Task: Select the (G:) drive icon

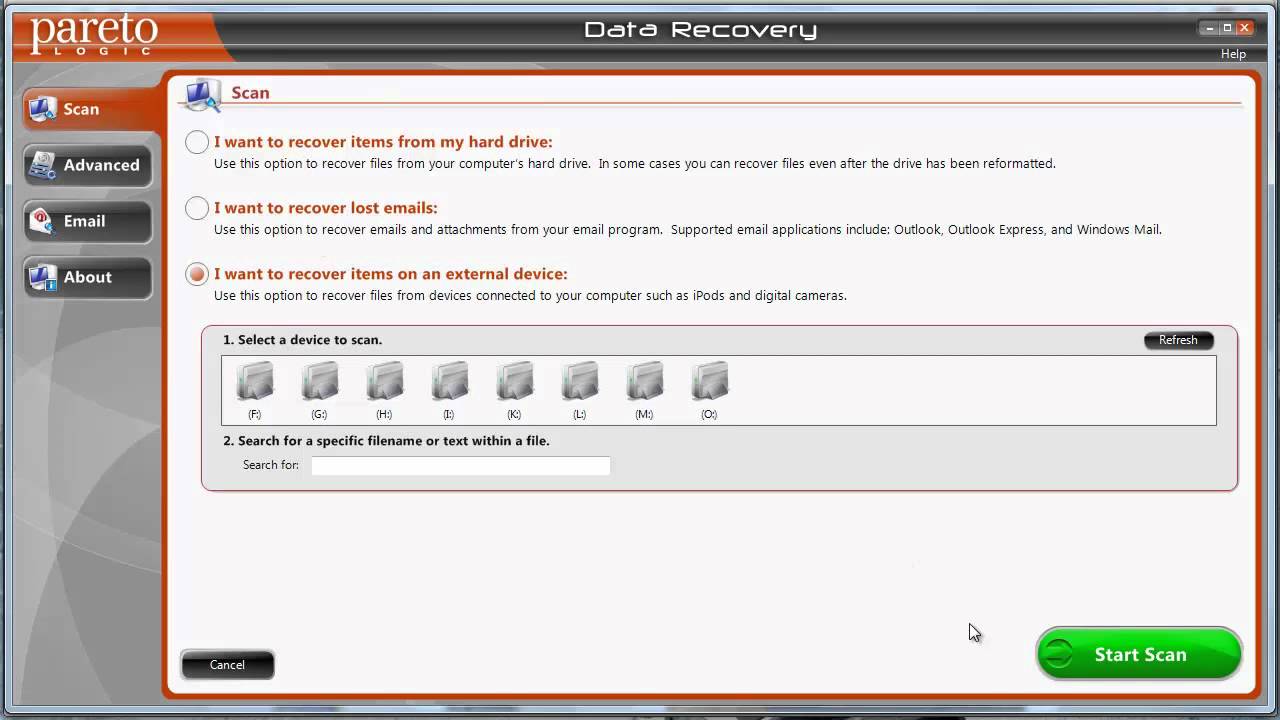Action: (319, 390)
